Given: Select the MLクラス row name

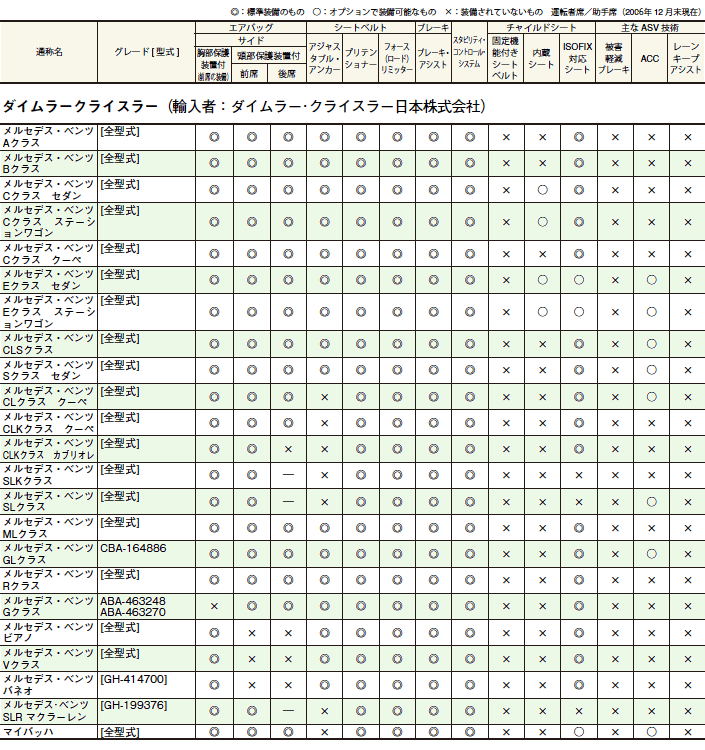Looking at the screenshot, I should 48,528.
